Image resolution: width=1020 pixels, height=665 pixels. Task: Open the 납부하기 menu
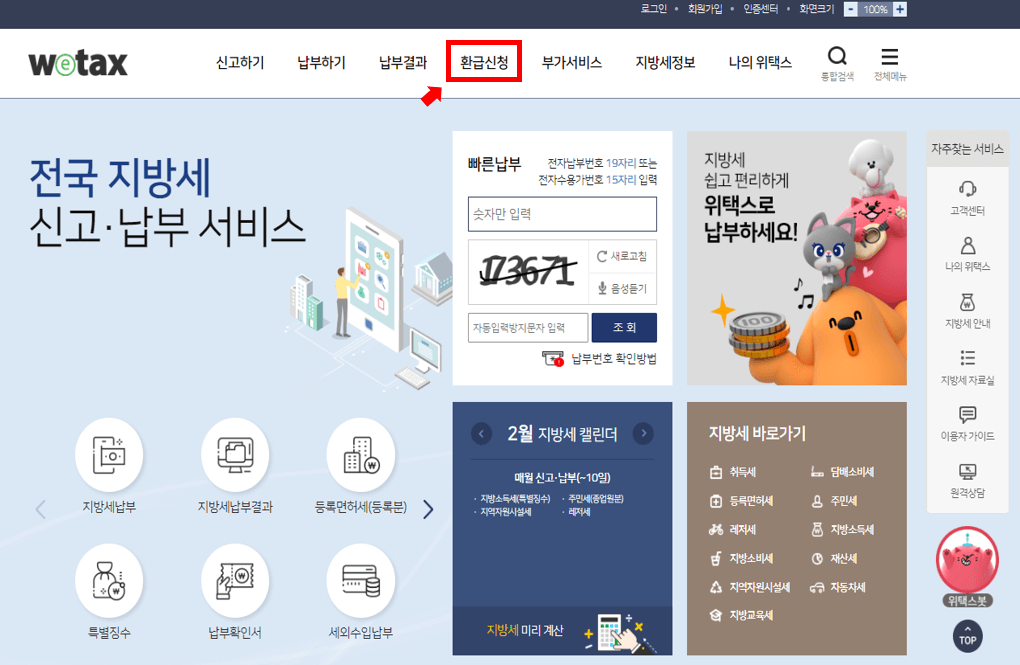(x=320, y=62)
